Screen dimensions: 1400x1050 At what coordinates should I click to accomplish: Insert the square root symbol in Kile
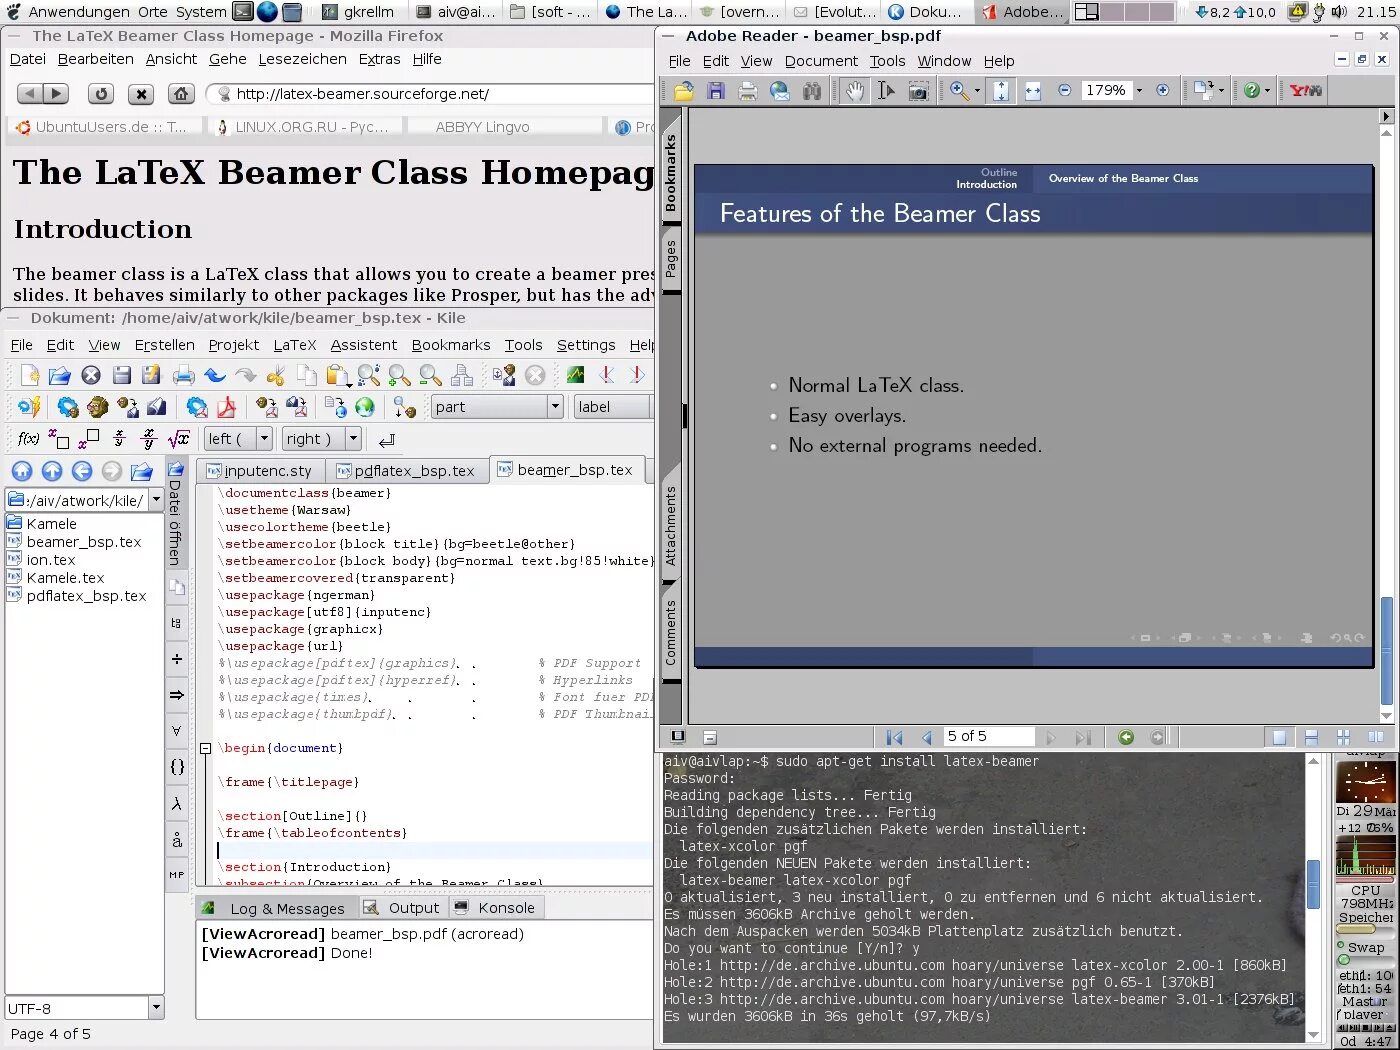pyautogui.click(x=179, y=439)
